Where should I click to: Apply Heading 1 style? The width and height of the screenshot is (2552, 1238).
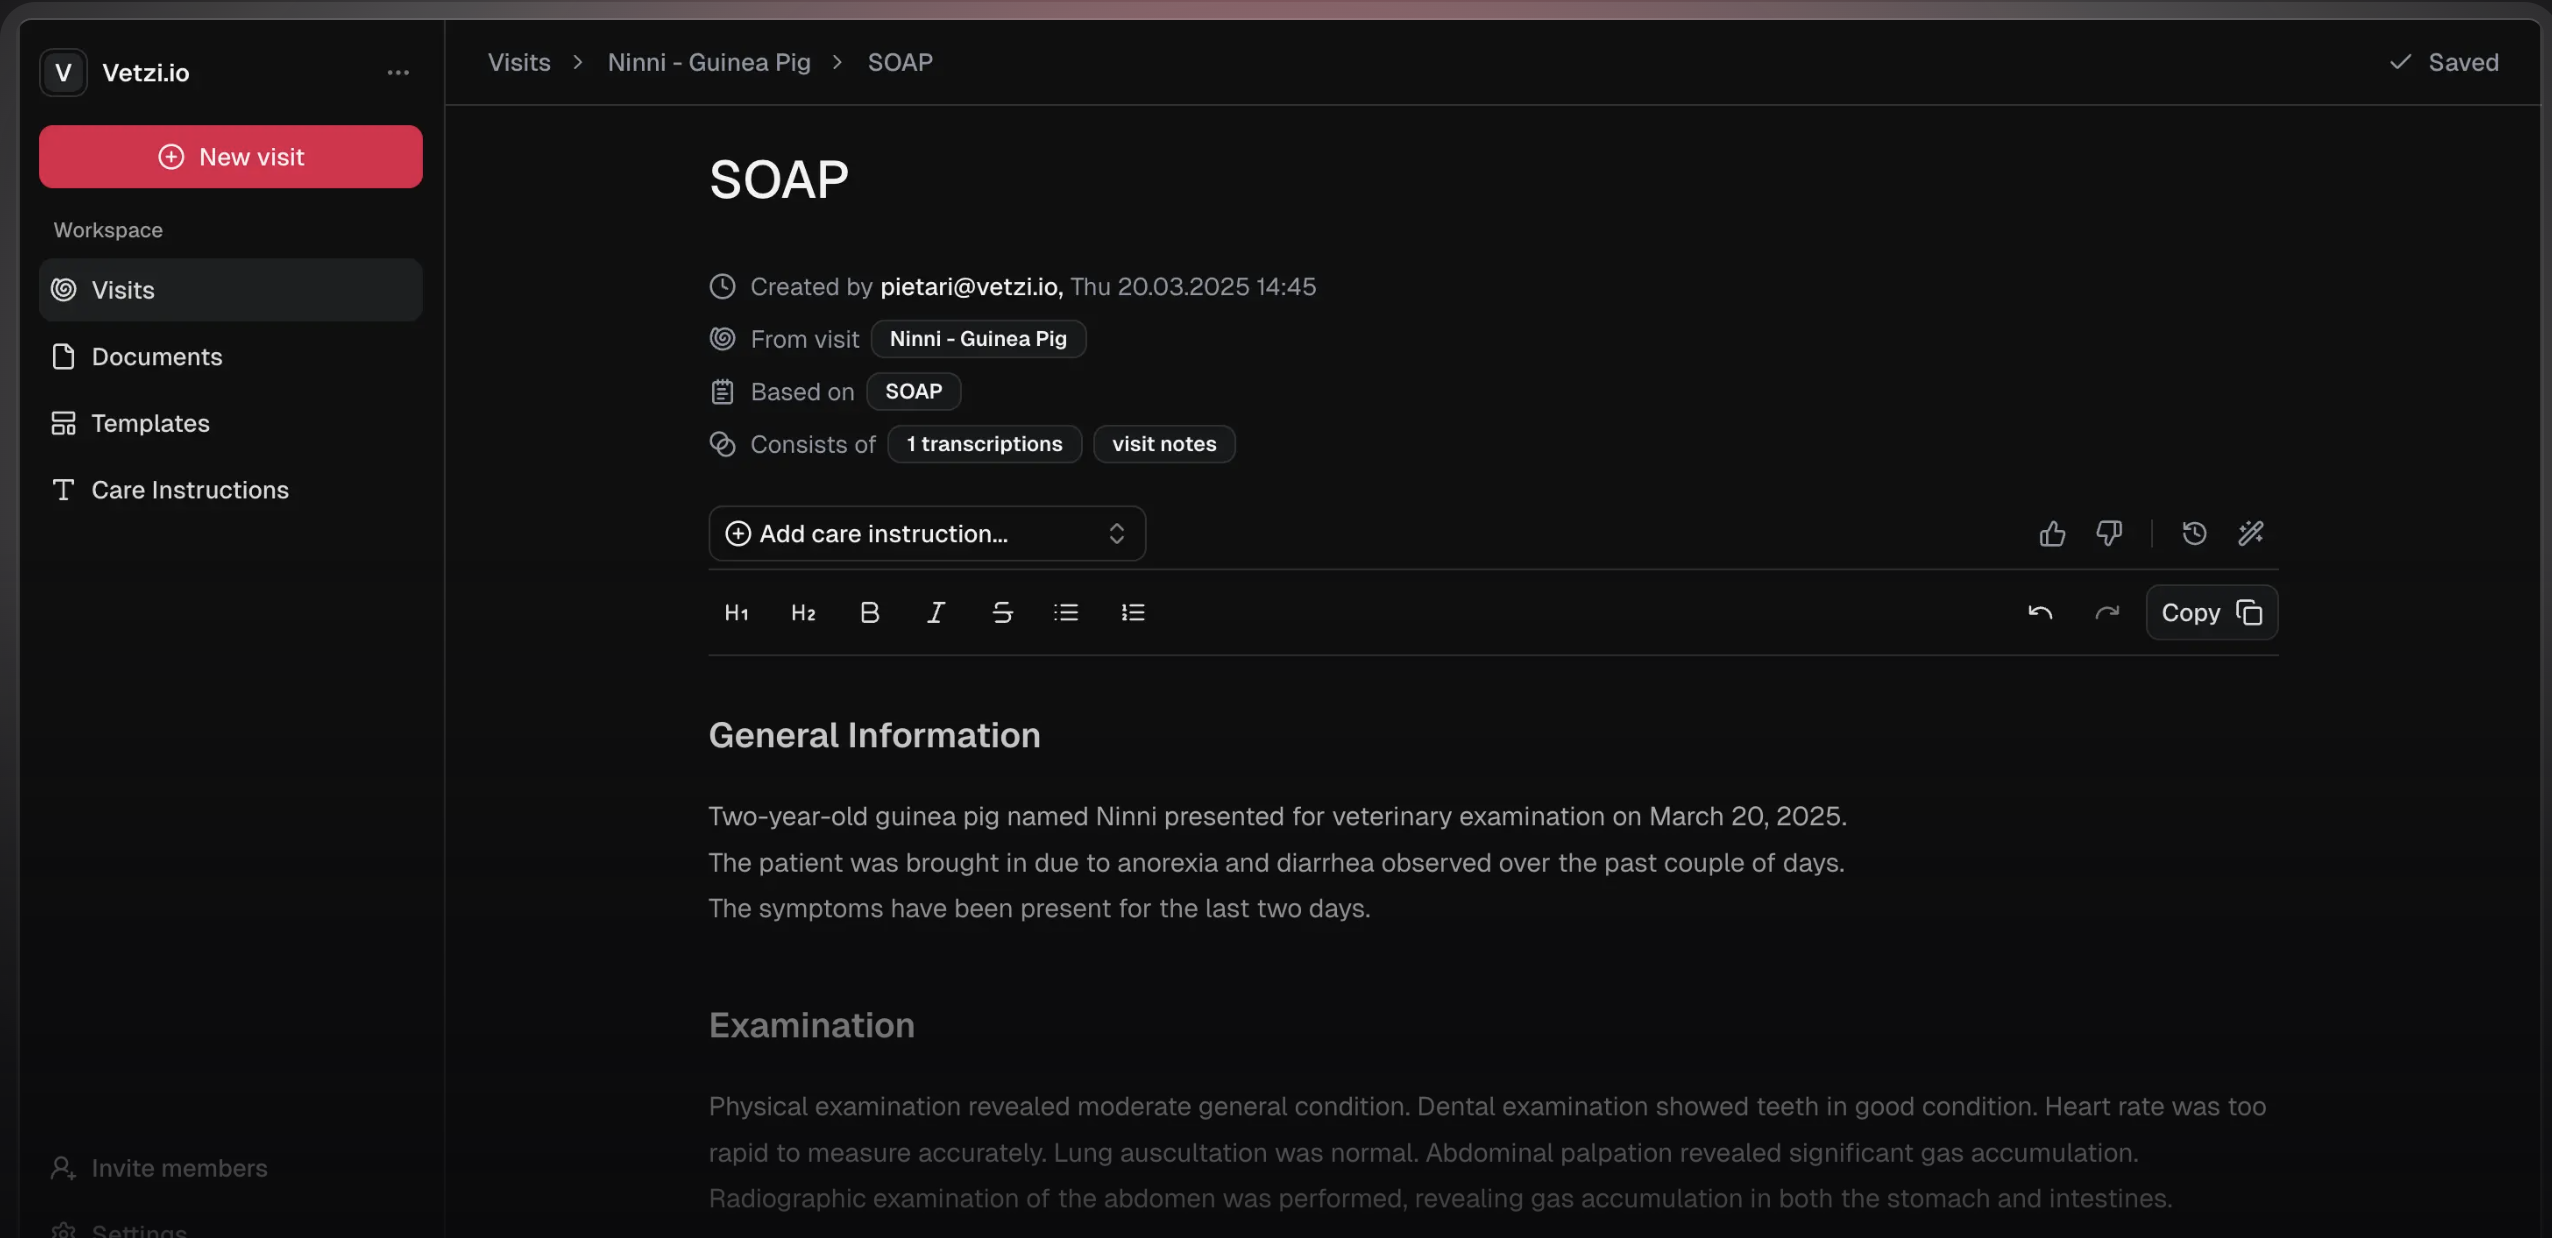[736, 612]
